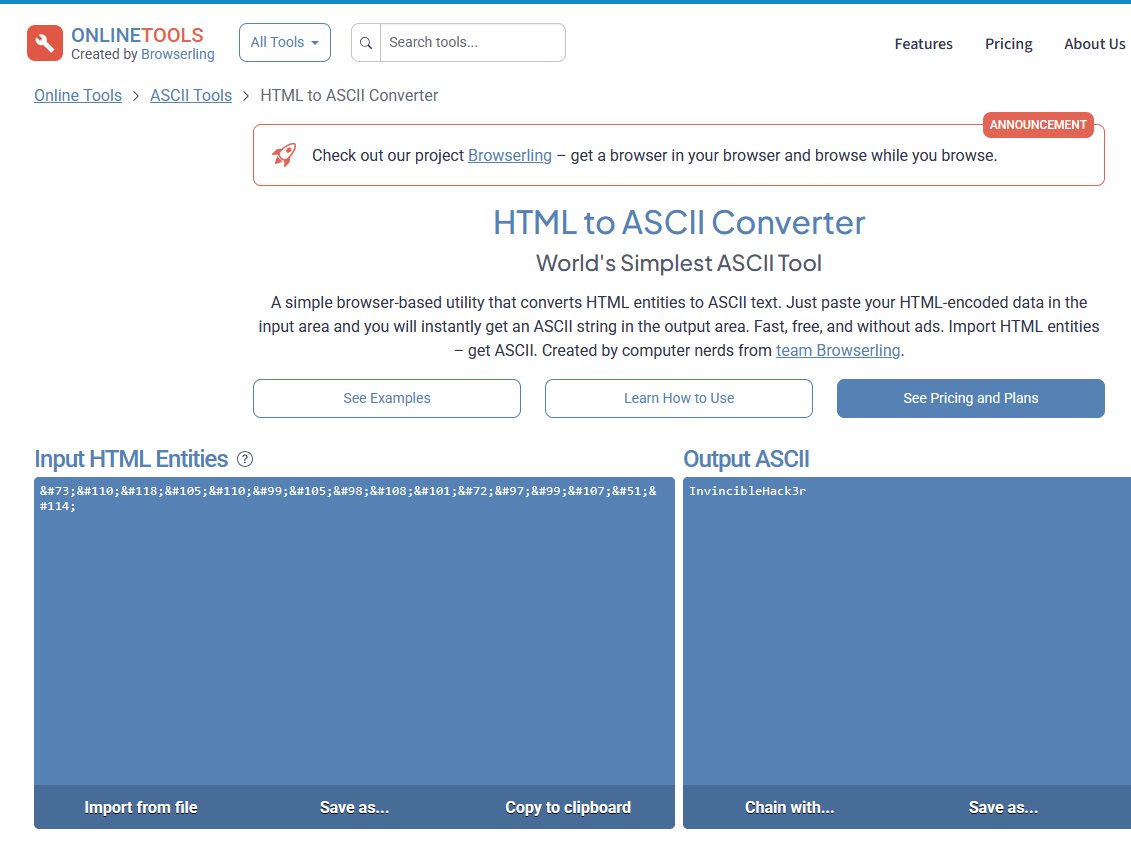This screenshot has width=1131, height=853.
Task: Click Copy to clipboard under input
Action: click(568, 808)
